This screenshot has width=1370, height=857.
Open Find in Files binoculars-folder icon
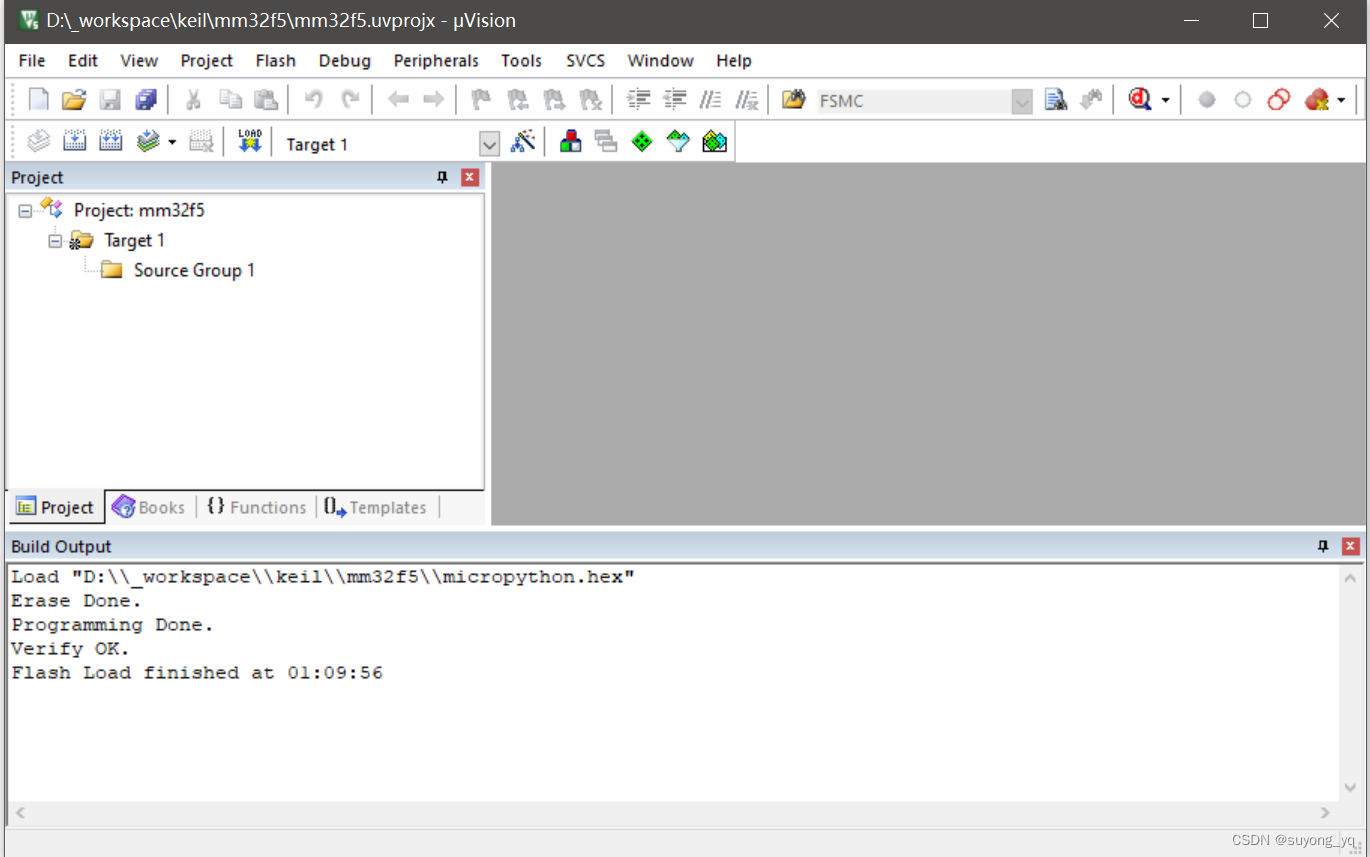pos(794,100)
